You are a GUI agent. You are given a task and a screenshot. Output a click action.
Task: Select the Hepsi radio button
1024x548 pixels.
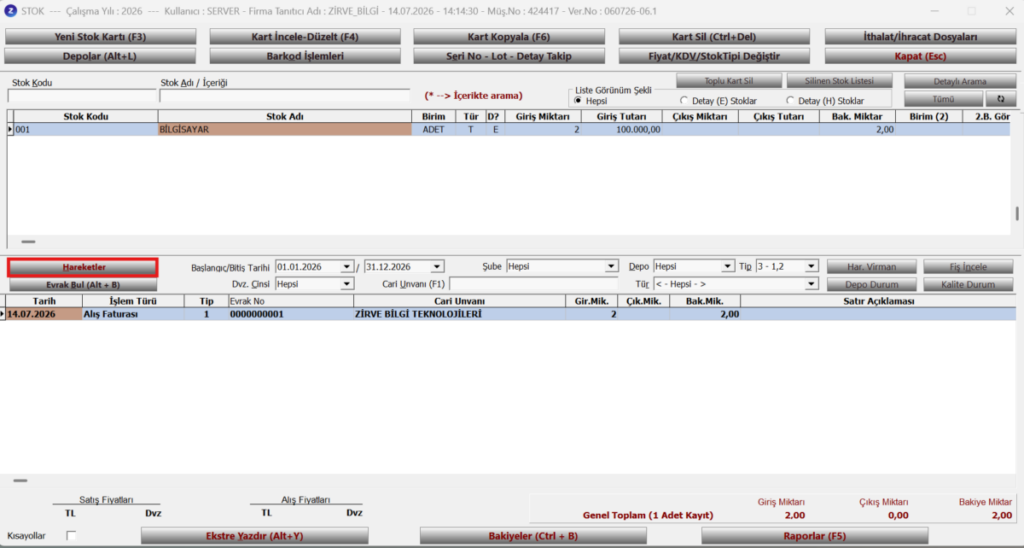click(x=578, y=101)
